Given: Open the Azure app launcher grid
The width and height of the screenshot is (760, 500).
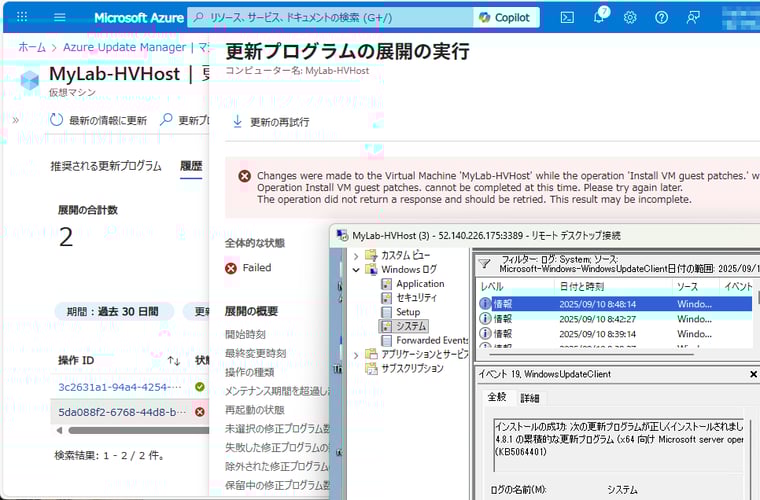Looking at the screenshot, I should (22, 17).
